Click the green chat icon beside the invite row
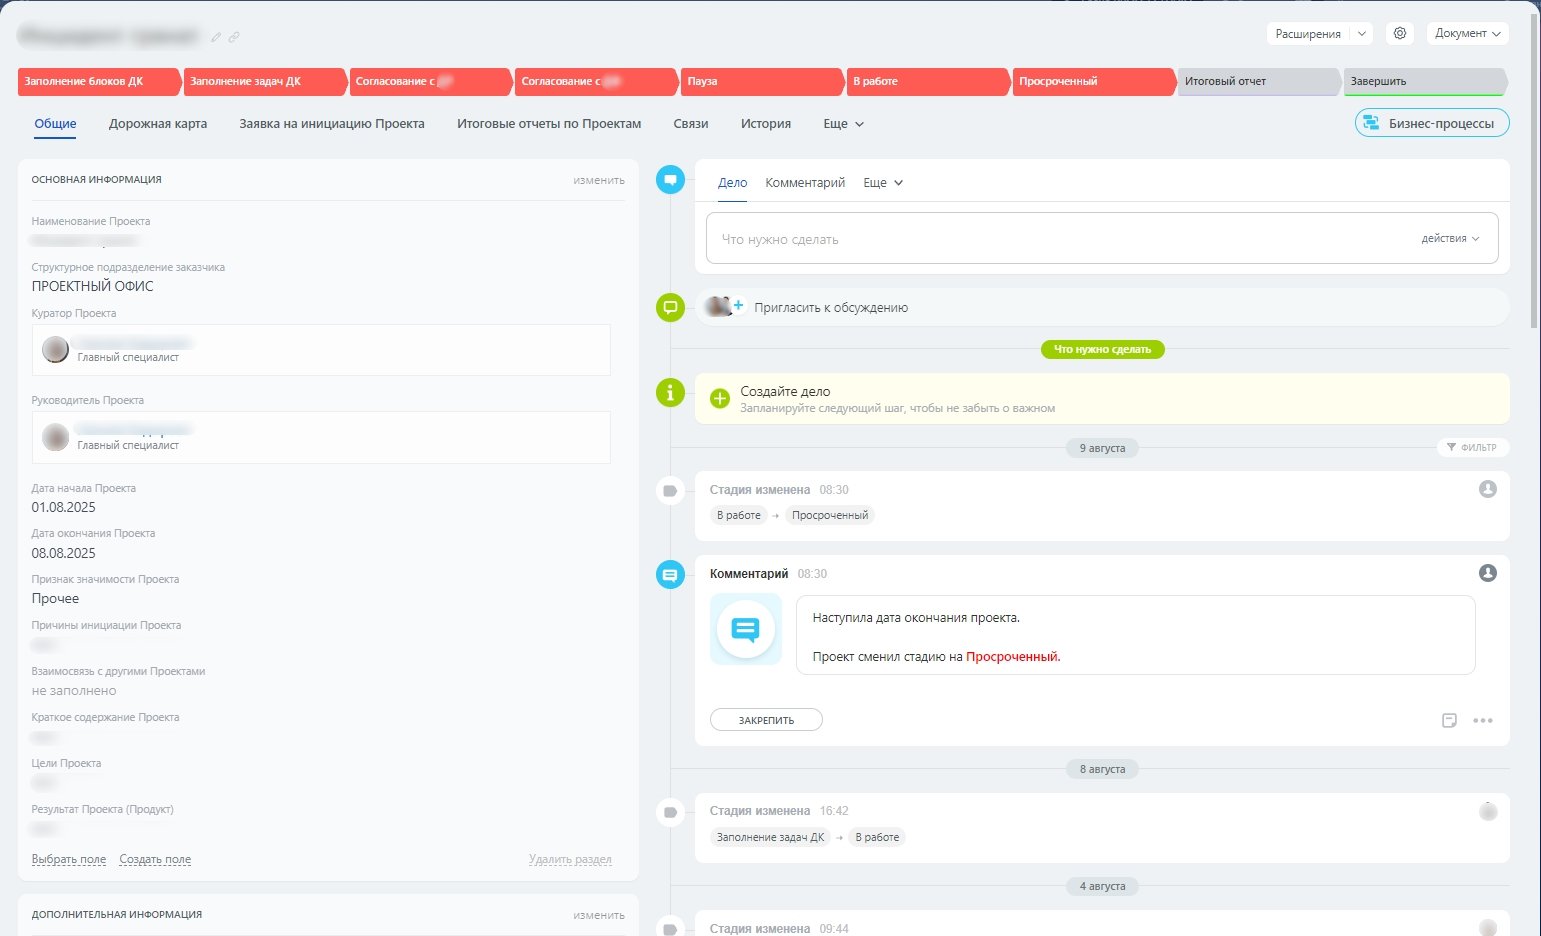Viewport: 1541px width, 936px height. [x=670, y=307]
